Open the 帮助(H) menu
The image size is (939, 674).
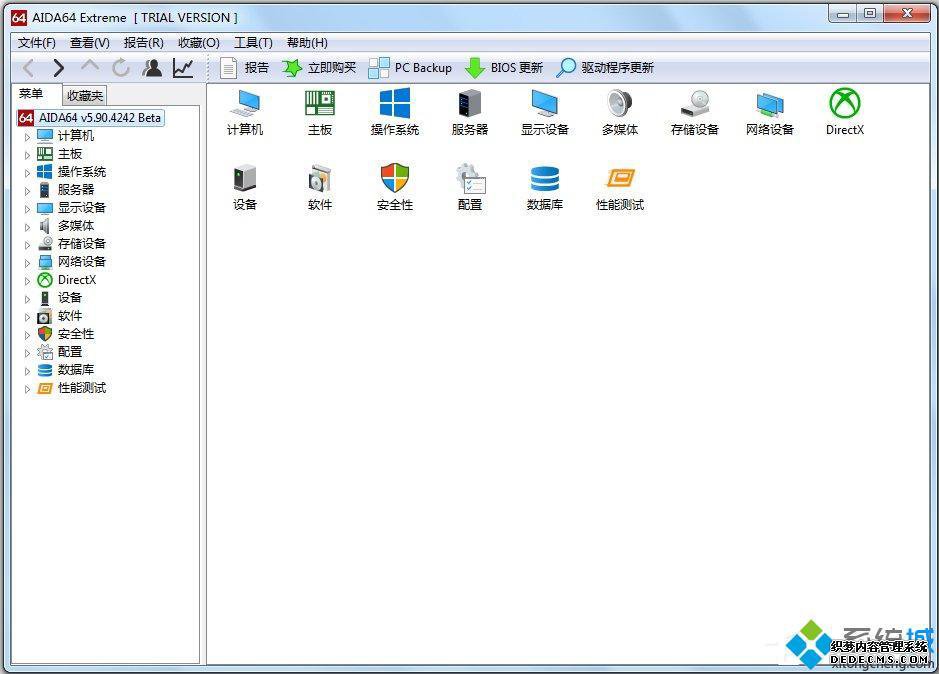(307, 43)
